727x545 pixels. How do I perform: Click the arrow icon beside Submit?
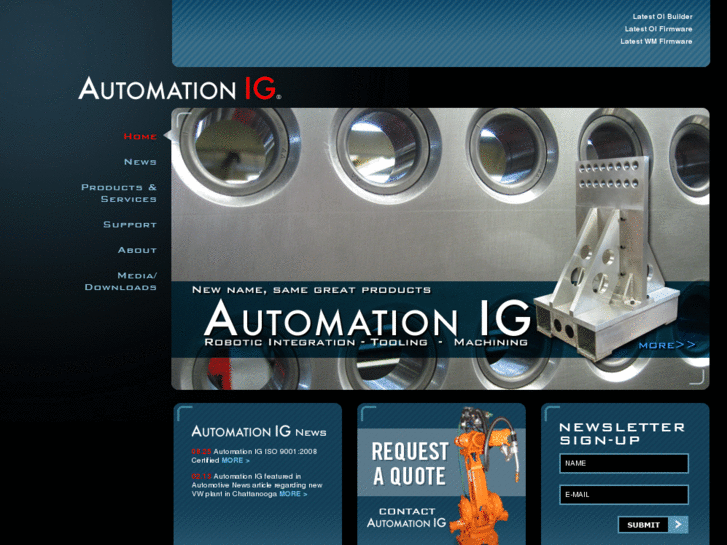(678, 525)
